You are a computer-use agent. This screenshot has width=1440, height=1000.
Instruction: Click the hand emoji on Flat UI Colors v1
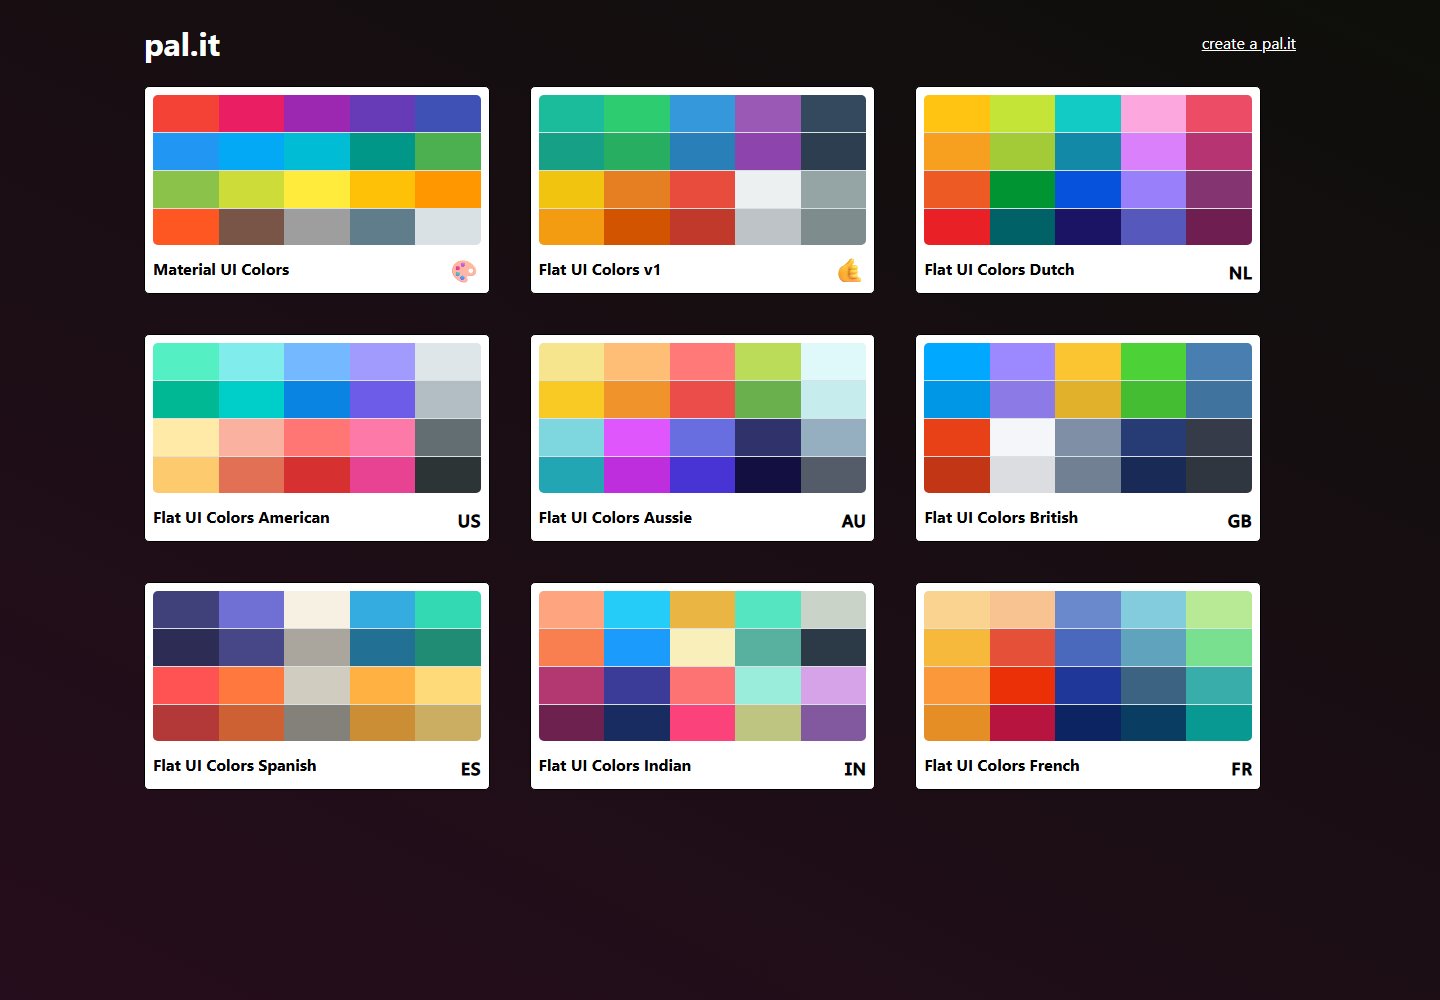click(x=850, y=271)
